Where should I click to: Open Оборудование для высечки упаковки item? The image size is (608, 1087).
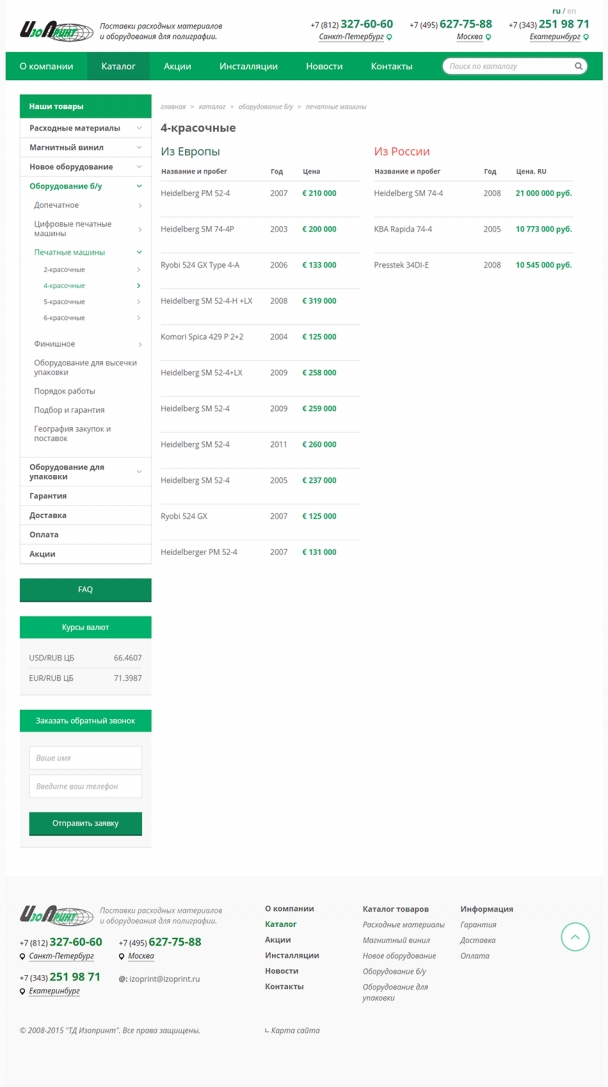(86, 367)
